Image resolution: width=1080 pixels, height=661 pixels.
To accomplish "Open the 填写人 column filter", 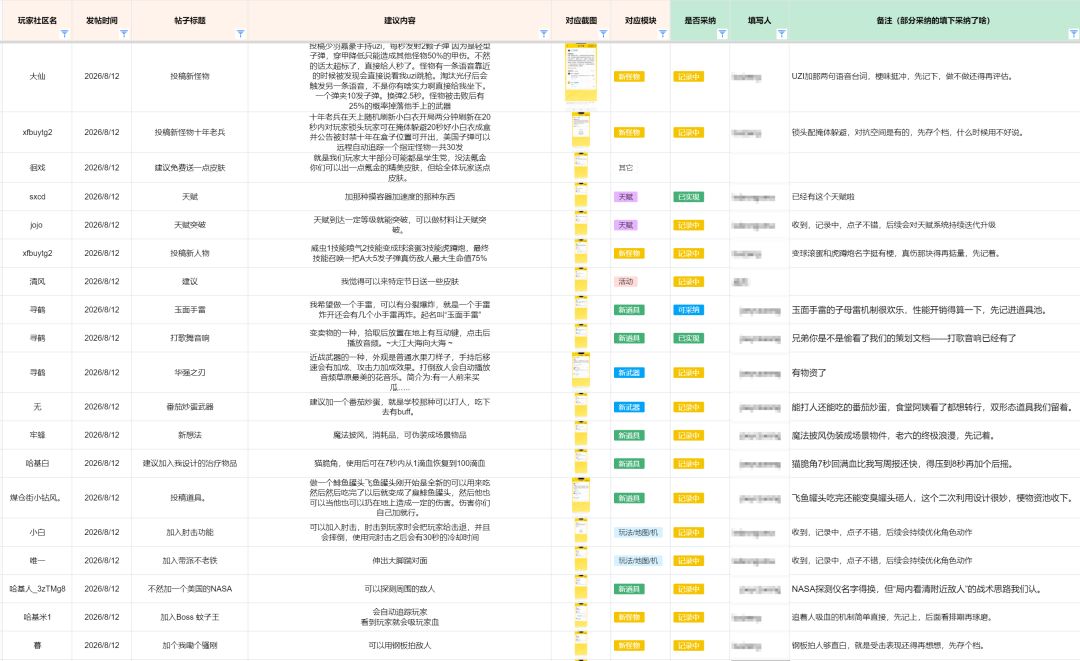I will pyautogui.click(x=781, y=34).
